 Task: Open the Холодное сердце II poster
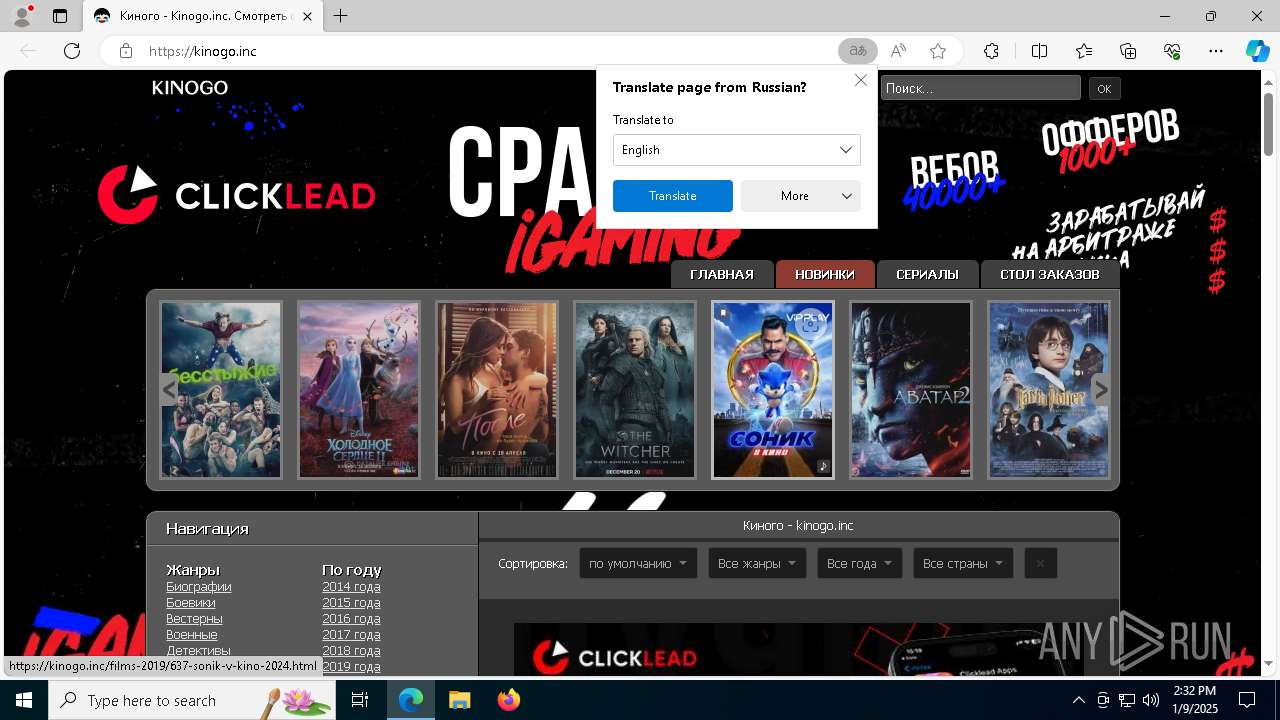359,390
